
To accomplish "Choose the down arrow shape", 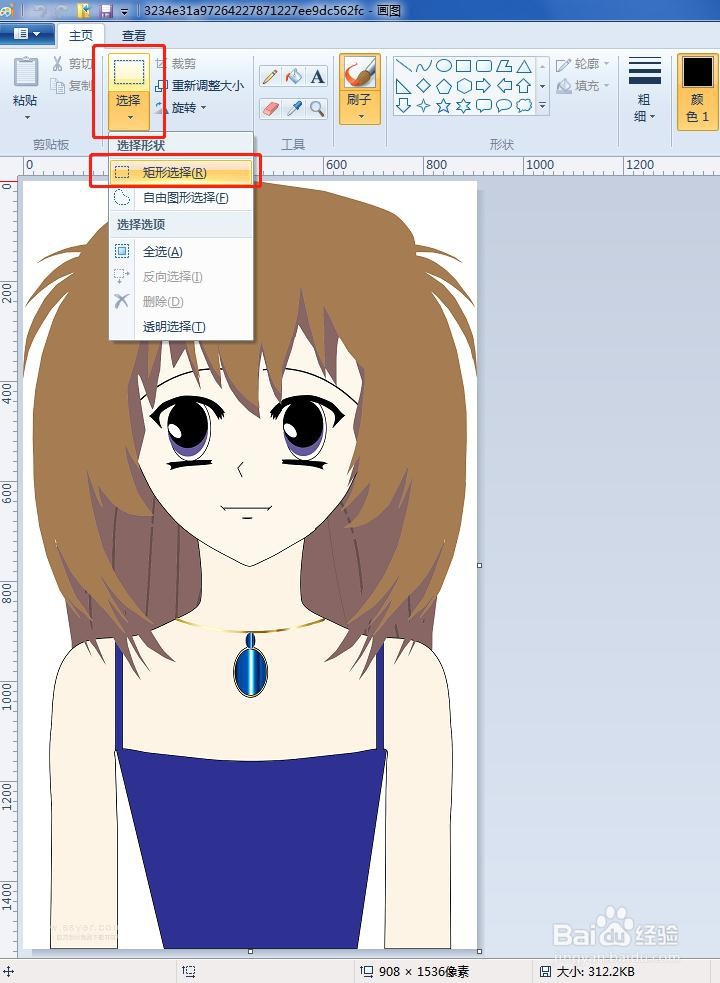I will (404, 105).
